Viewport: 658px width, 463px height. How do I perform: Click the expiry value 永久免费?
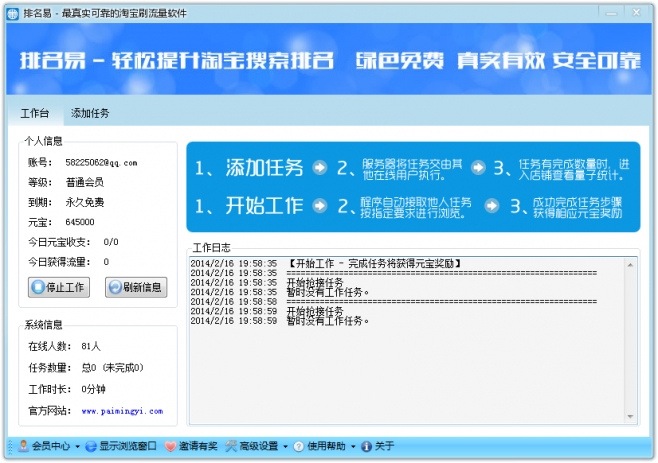85,202
